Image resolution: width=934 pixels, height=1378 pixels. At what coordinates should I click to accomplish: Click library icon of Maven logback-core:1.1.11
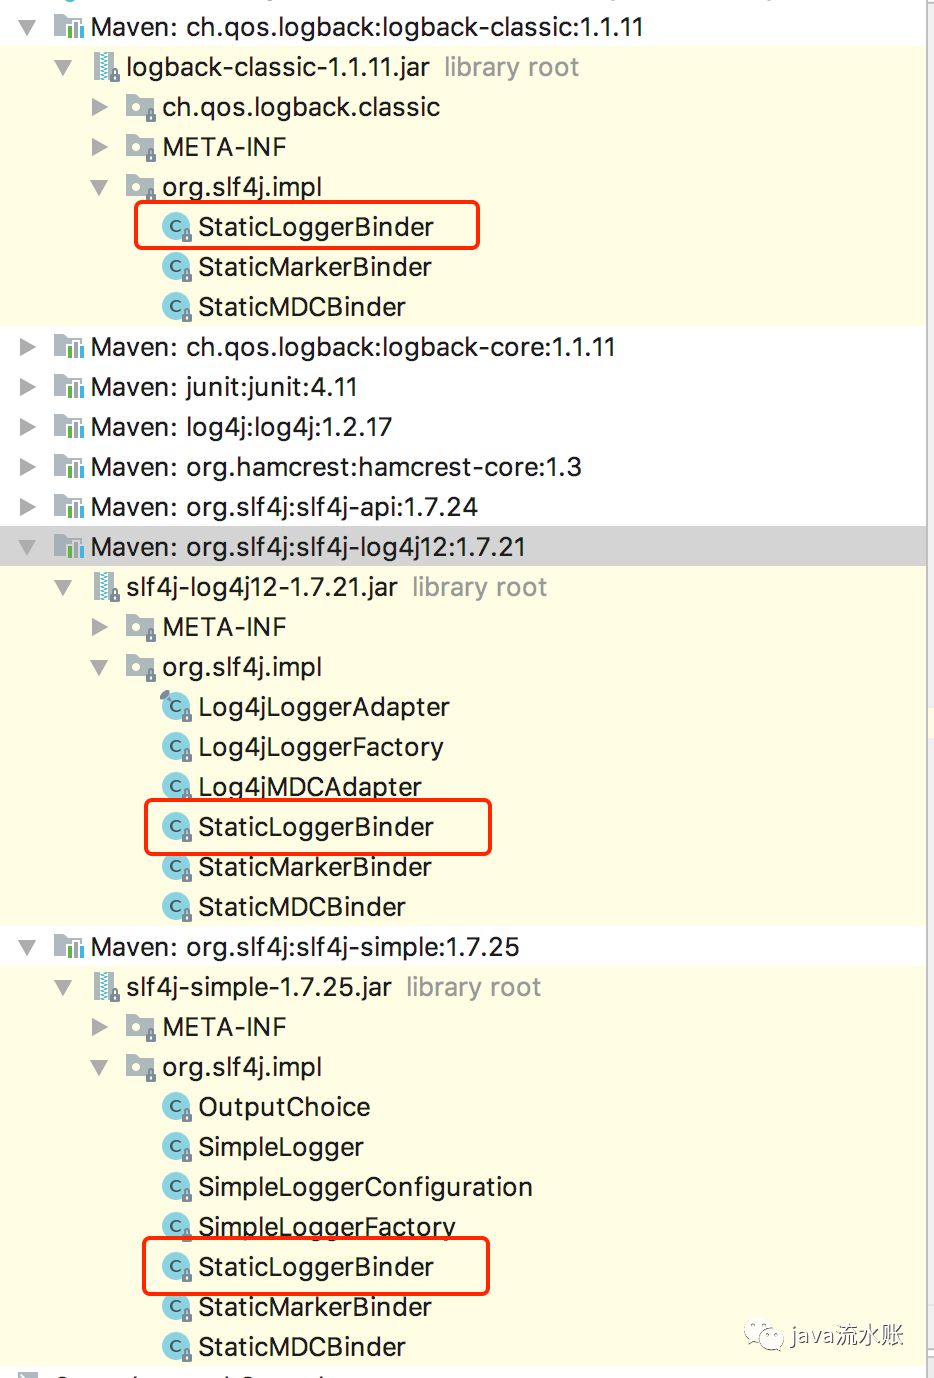[69, 347]
